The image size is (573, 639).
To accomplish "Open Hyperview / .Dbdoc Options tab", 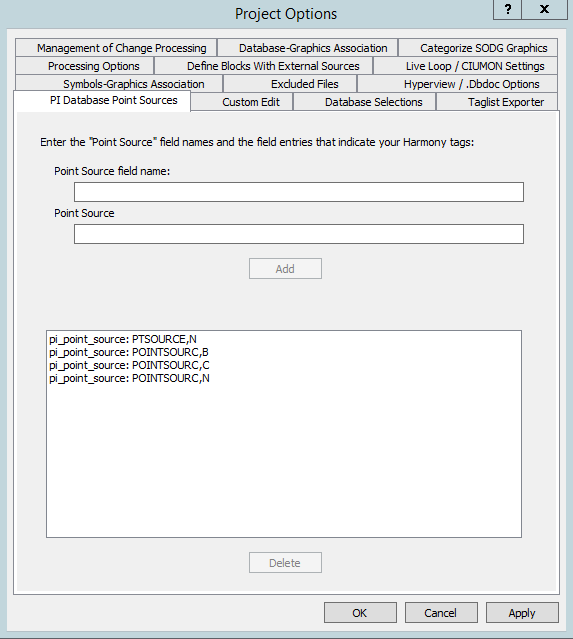I will 458,84.
